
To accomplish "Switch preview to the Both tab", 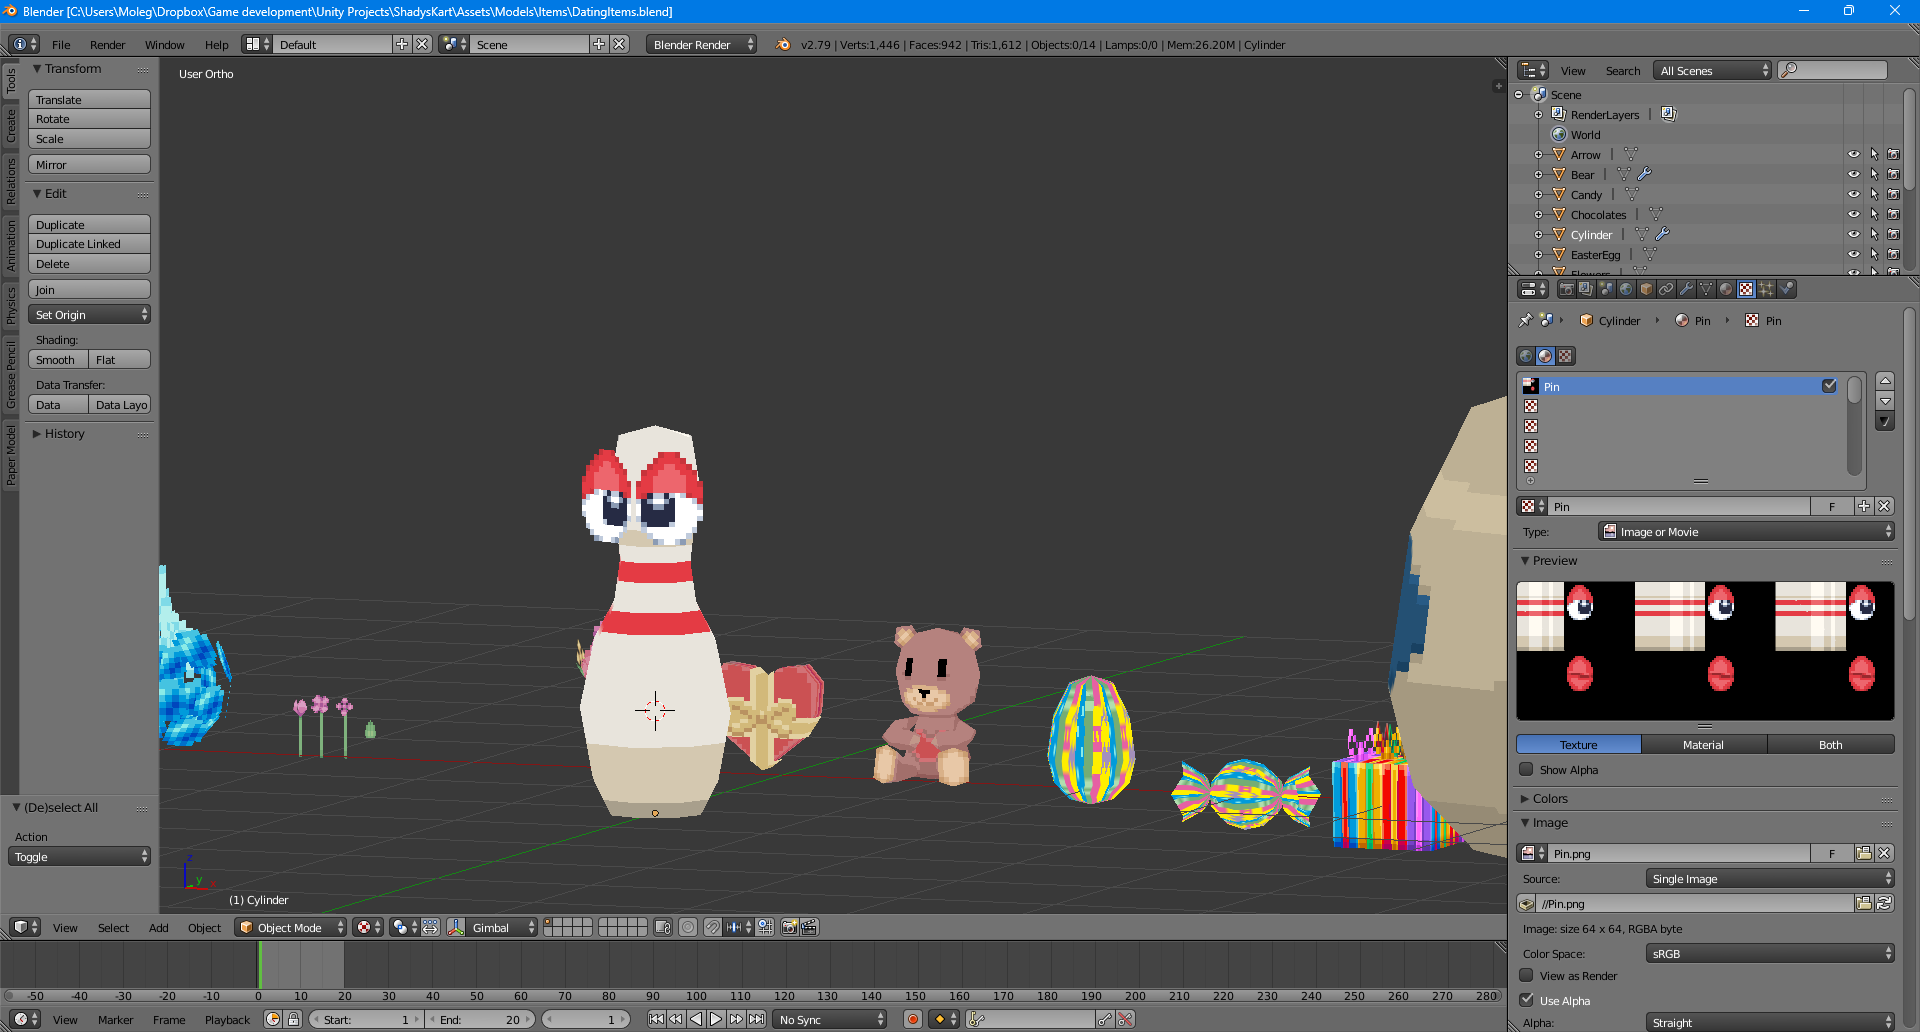I will click(1830, 744).
